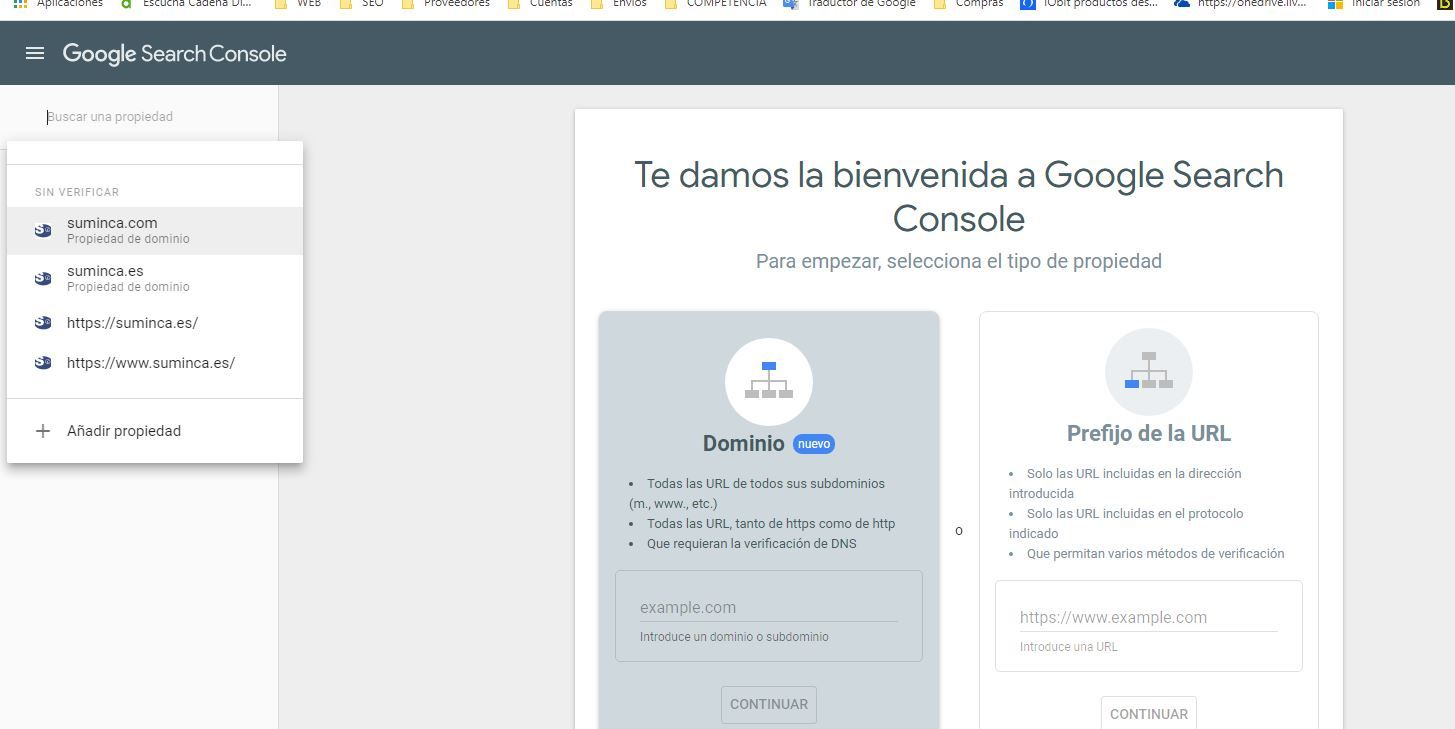
Task: Click the 'Que requieran la verificación de DNS' bullet
Action: click(752, 544)
